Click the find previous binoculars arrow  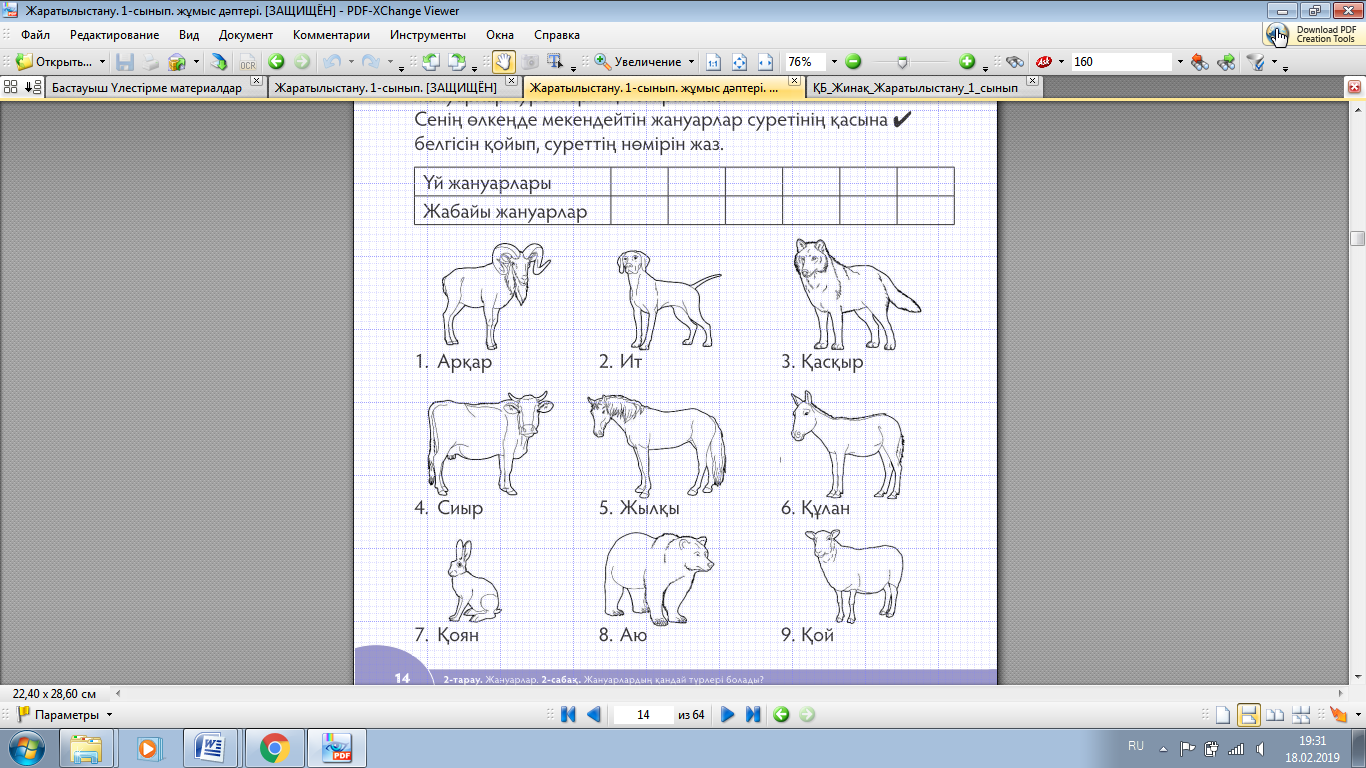pos(1199,62)
